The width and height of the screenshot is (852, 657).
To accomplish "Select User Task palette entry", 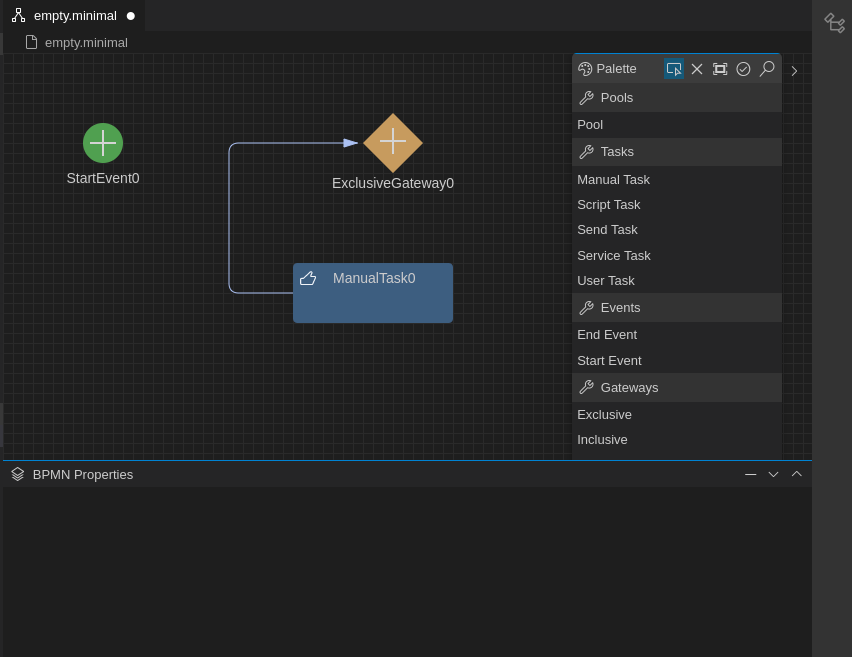I will click(677, 280).
